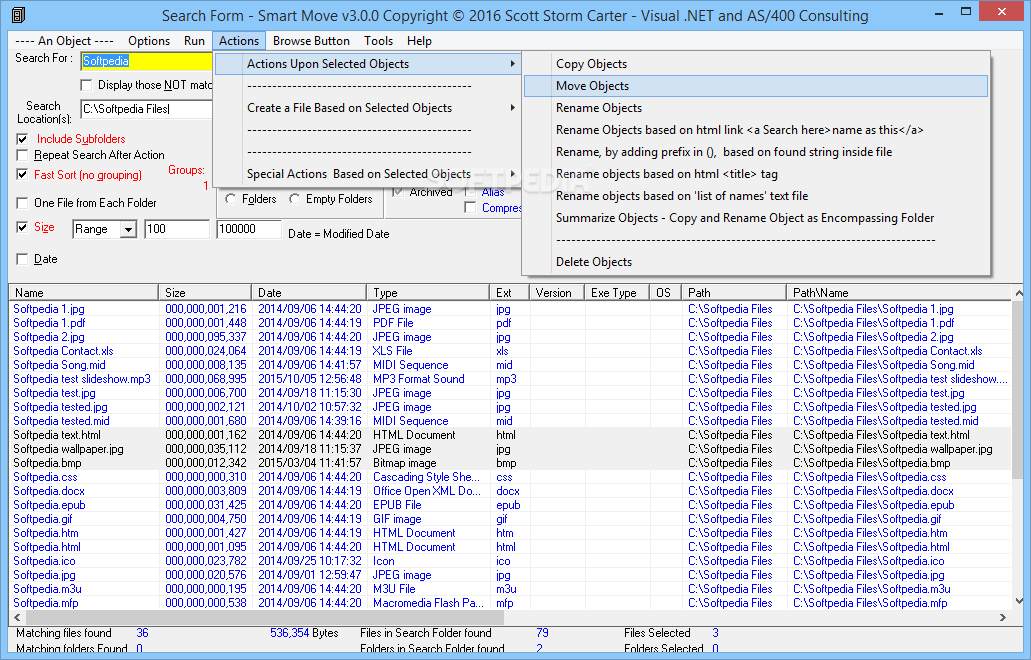The width and height of the screenshot is (1031, 660).
Task: Click the horizontal scrollbar left arrow
Action: pos(17,617)
